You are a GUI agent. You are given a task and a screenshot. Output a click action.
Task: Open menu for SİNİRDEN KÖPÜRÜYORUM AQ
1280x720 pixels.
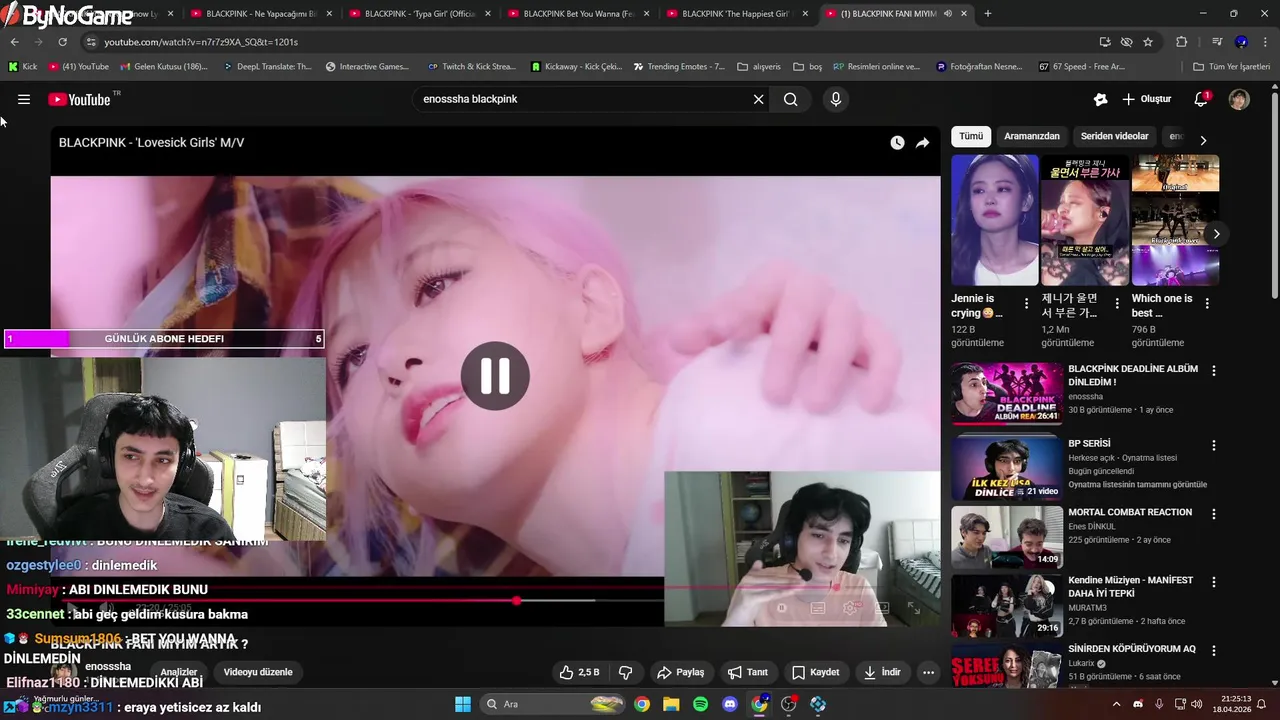[1214, 650]
